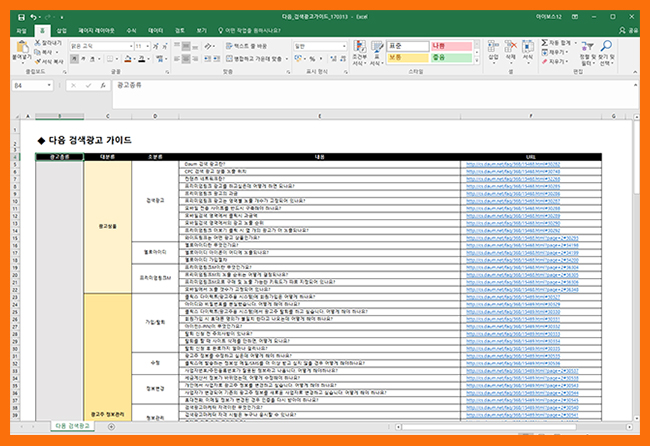Toggle middle align button
The image size is (650, 446).
[x=186, y=46]
